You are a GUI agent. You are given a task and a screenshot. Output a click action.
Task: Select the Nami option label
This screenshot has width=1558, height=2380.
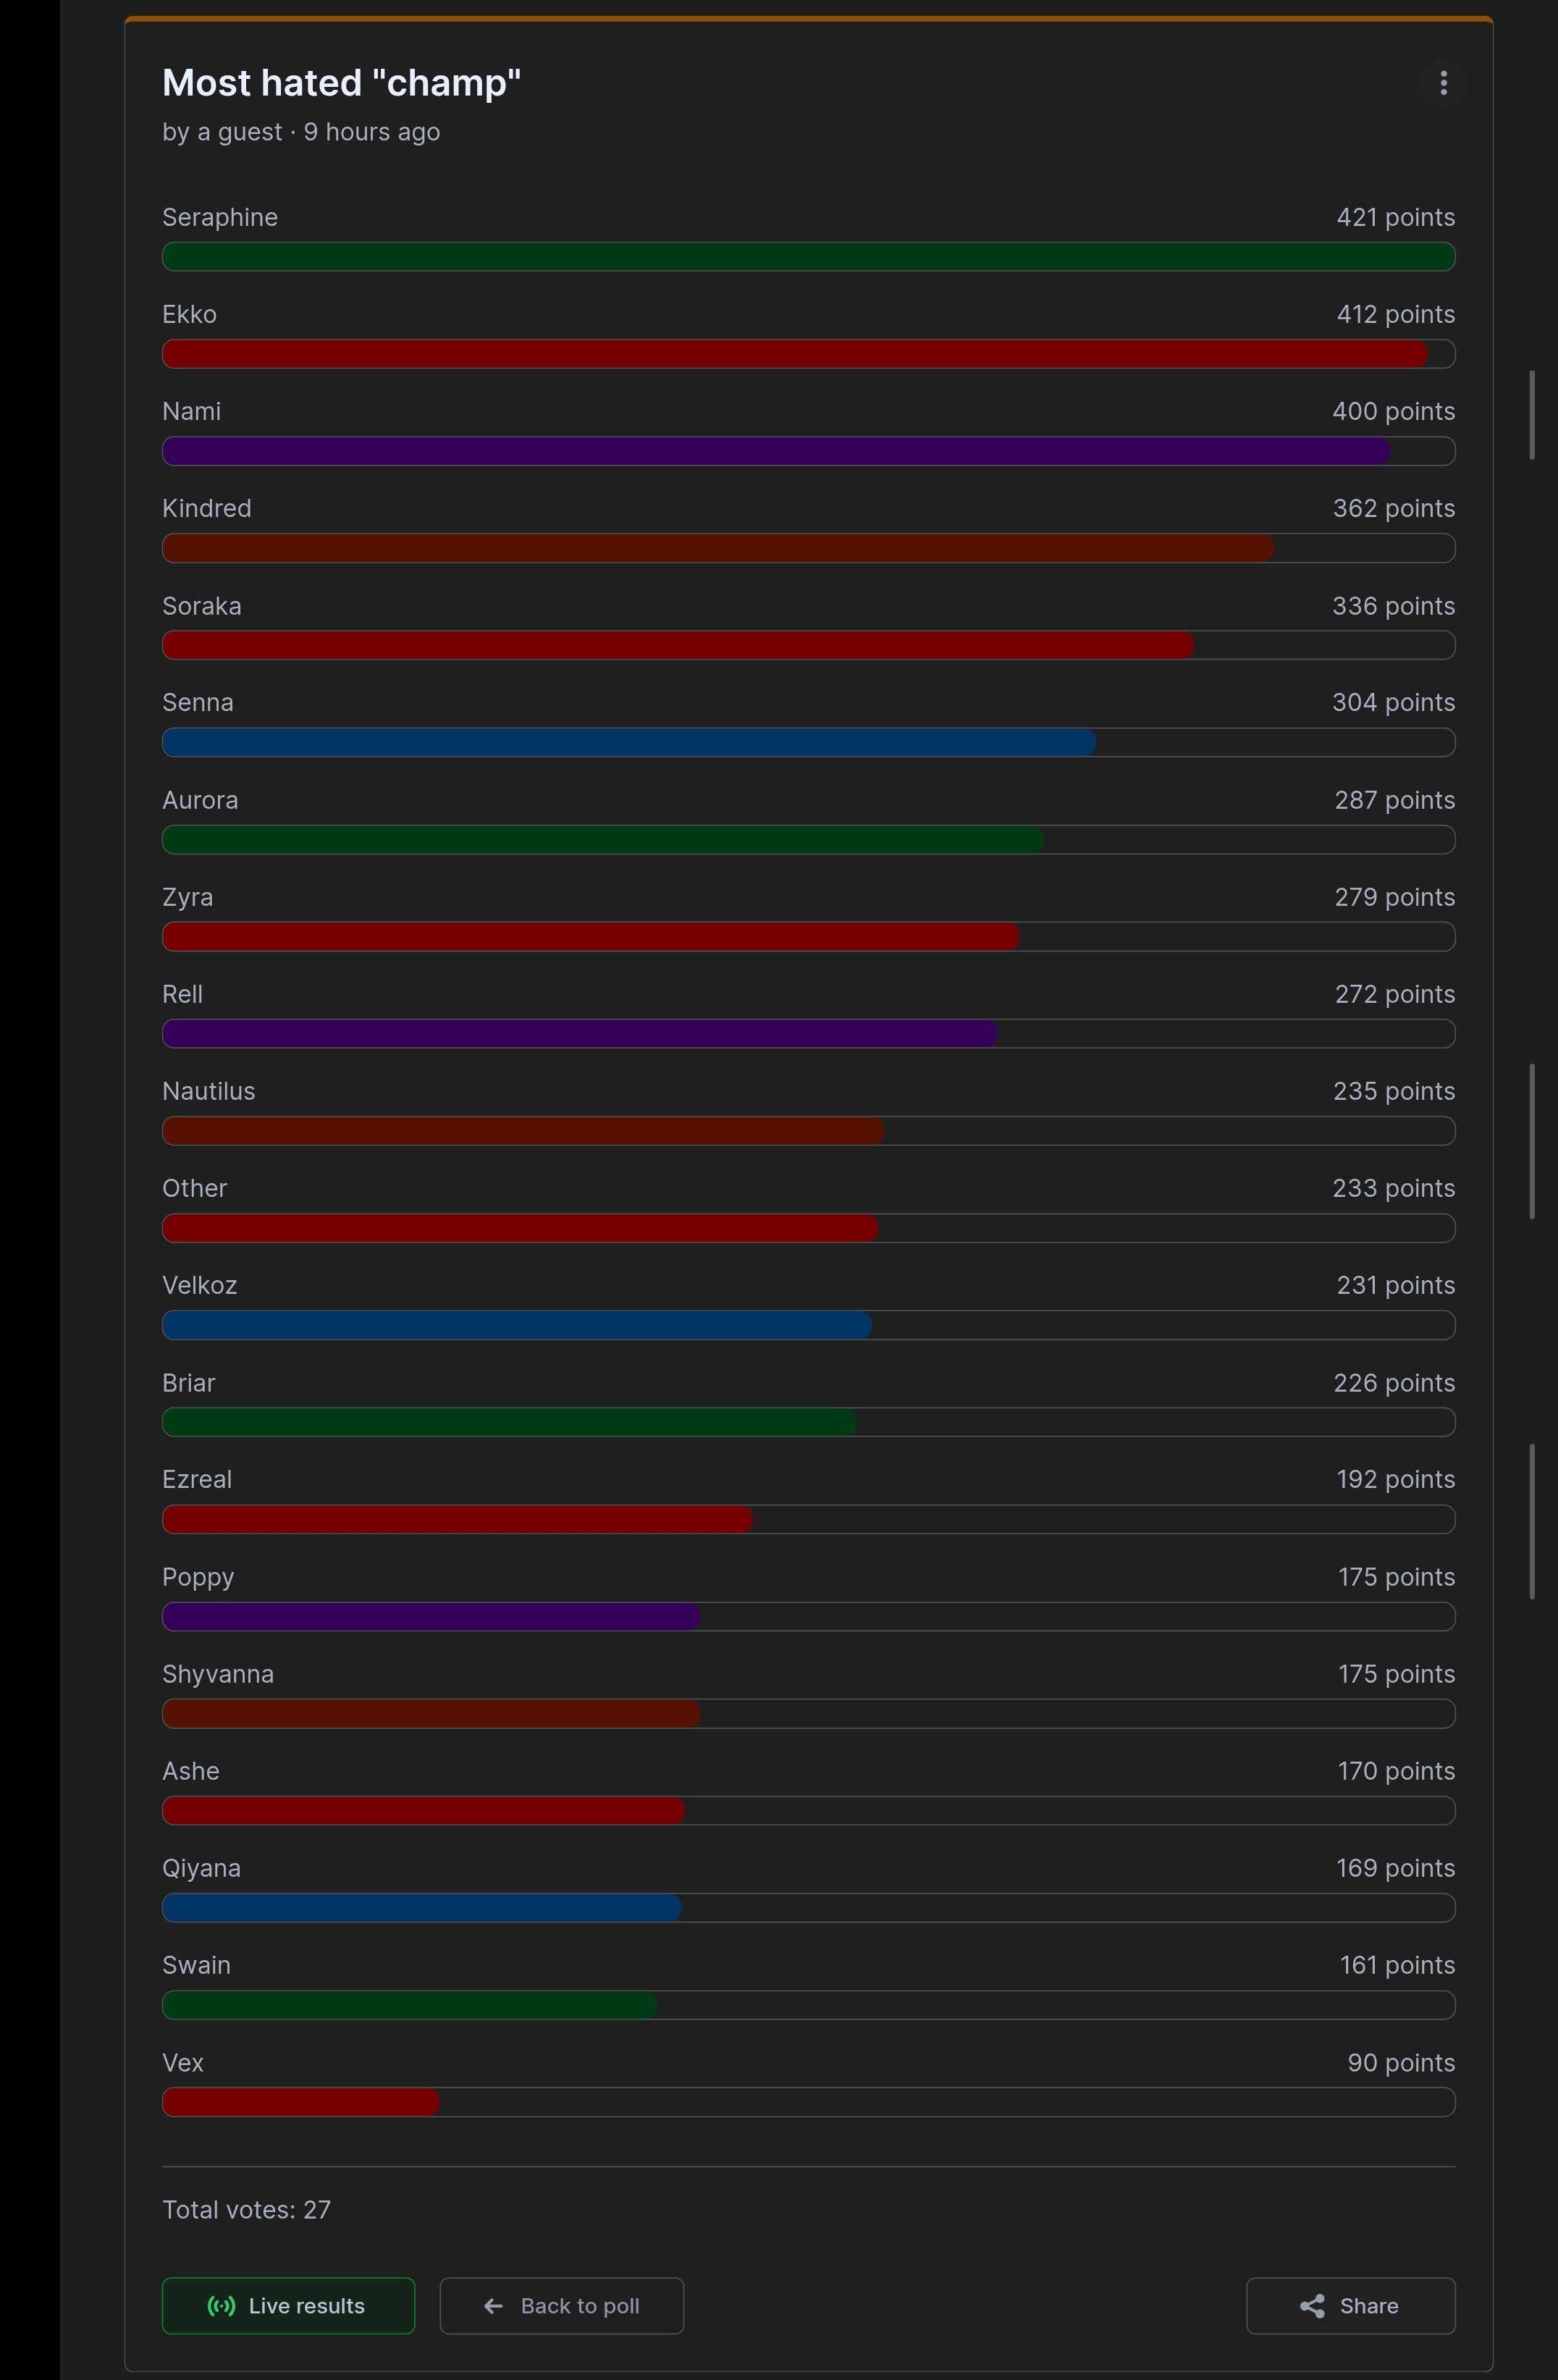pos(191,411)
